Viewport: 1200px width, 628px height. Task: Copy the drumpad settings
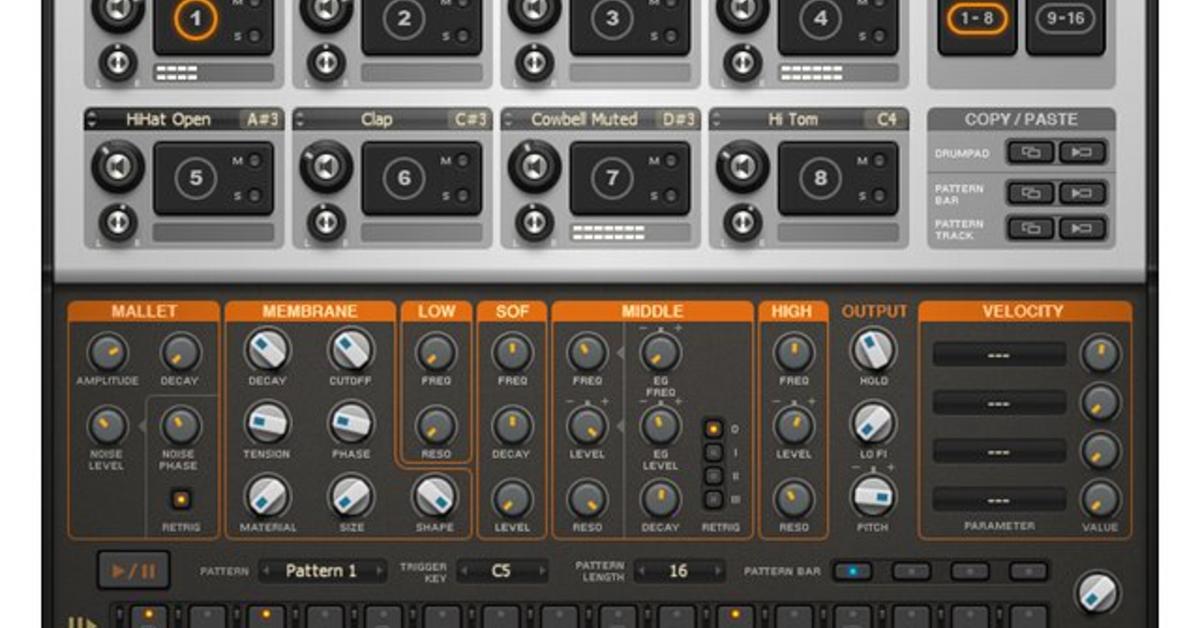click(1030, 153)
